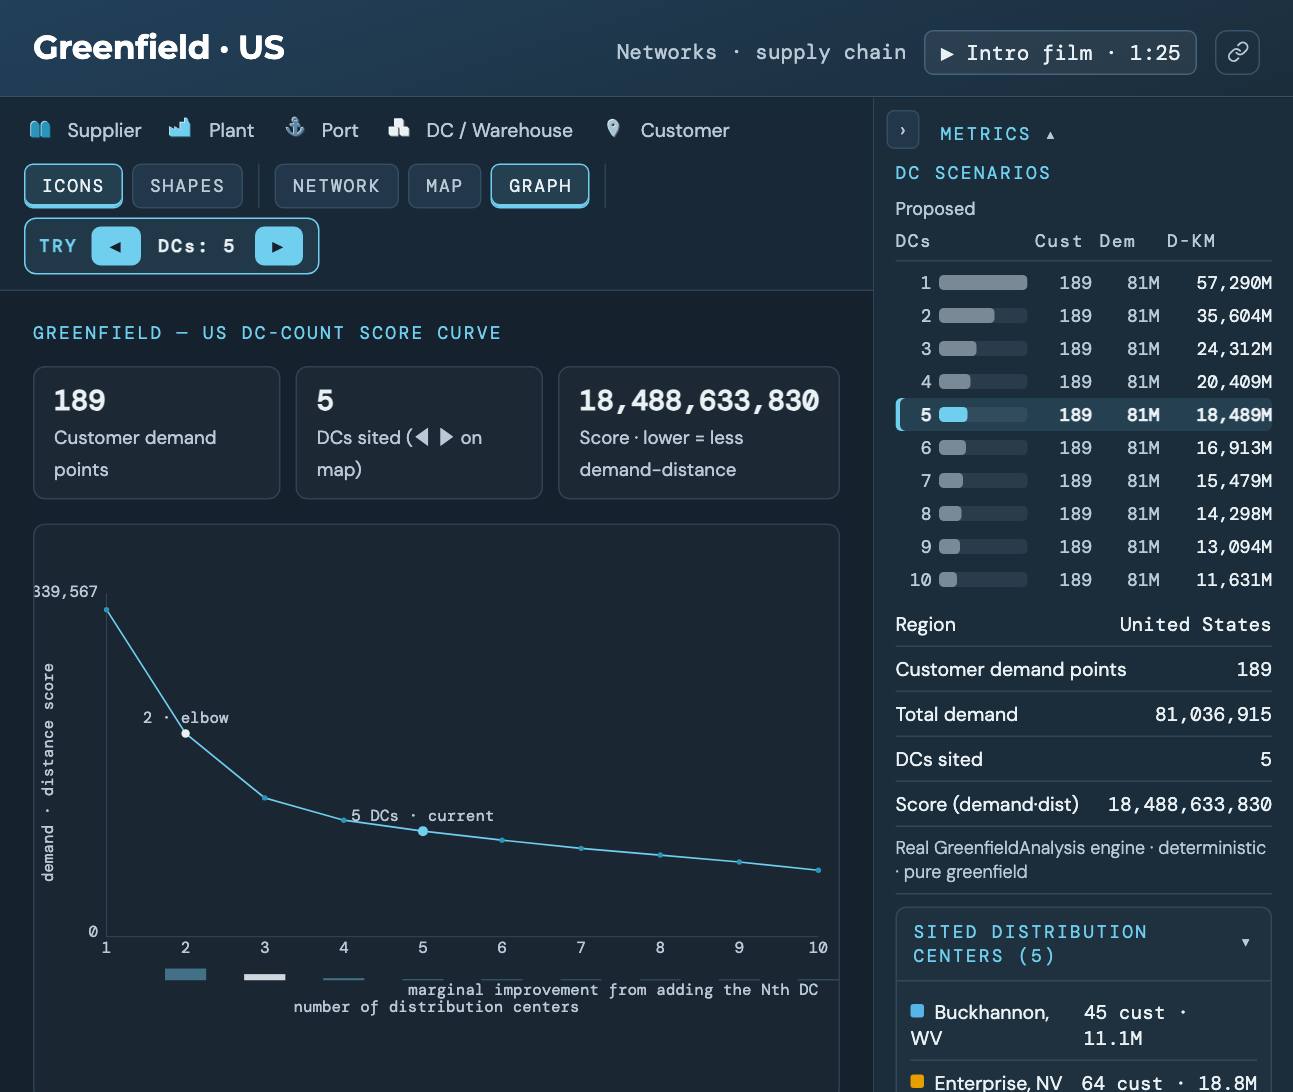Click the DC SCENARIOS heading
Screen dimensions: 1293x1092
pos(973,173)
